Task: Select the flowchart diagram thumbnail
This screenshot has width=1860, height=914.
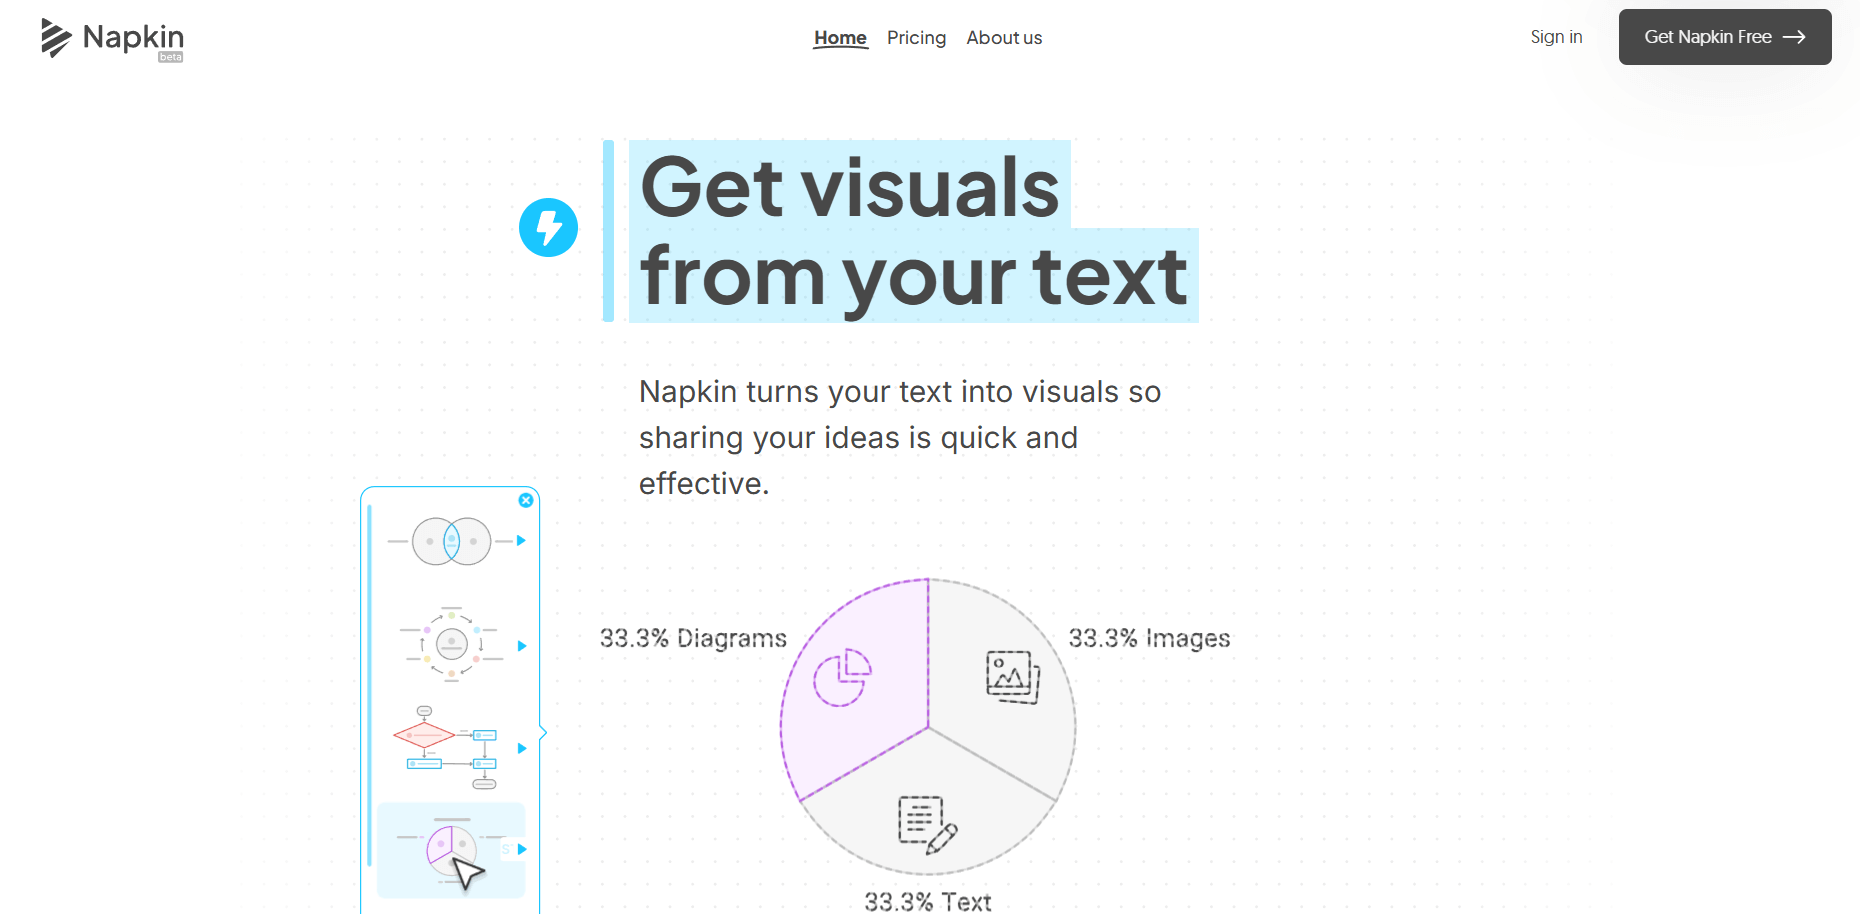Action: click(x=446, y=748)
